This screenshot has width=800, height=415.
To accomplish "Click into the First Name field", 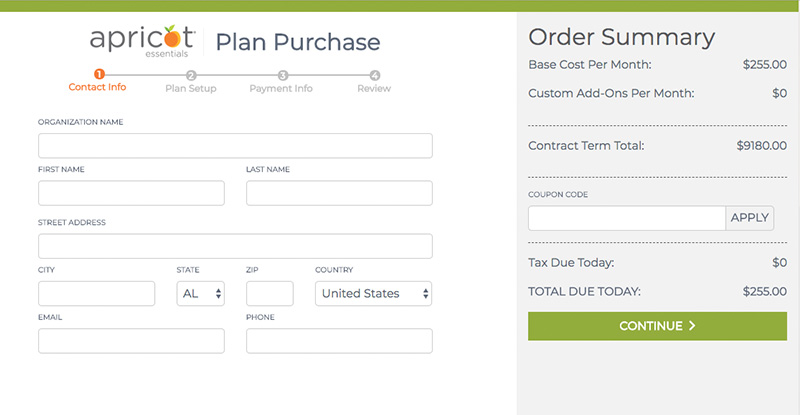I will 131,193.
